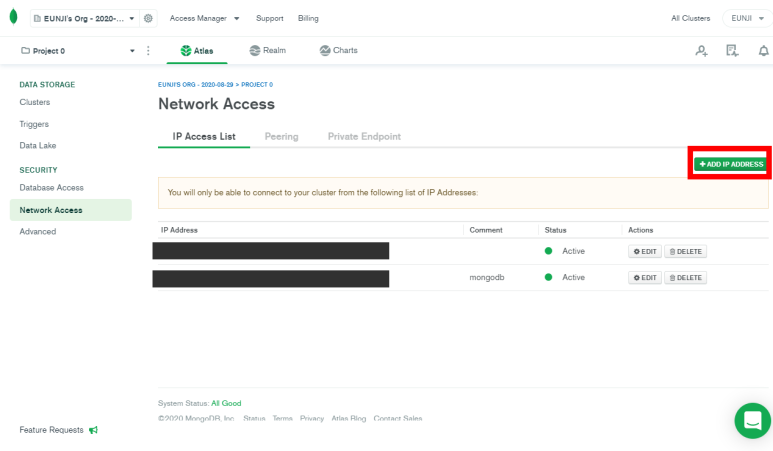Click the invite user icon
773x451 pixels.
tap(702, 51)
